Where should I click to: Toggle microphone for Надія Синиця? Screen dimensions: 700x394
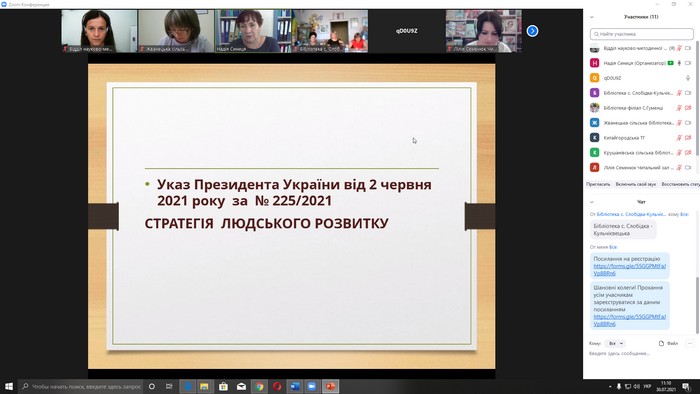click(x=679, y=63)
